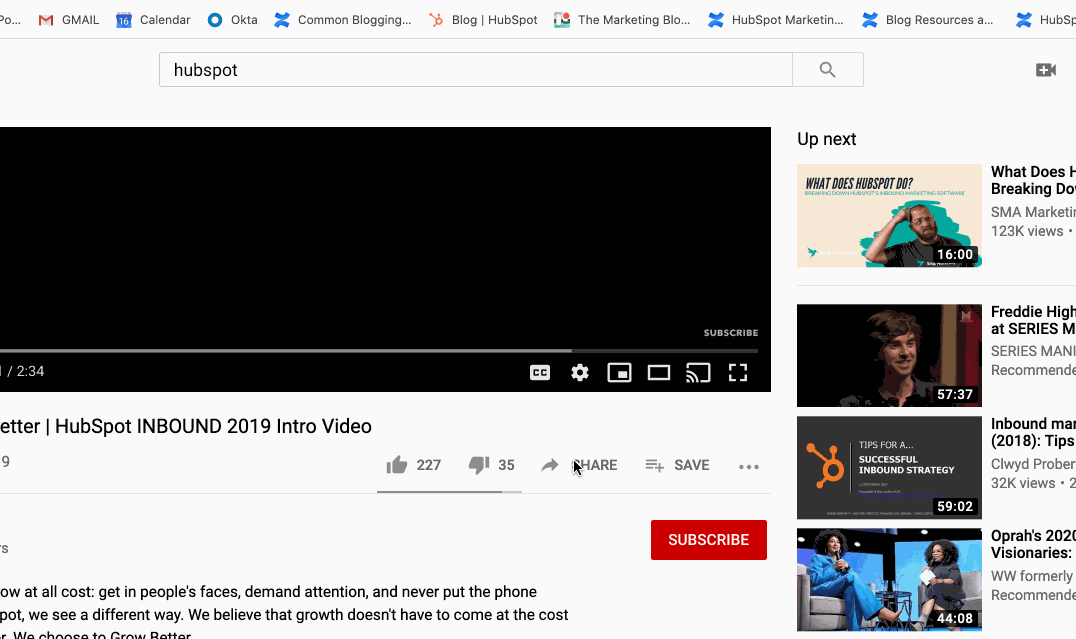
Task: Click Clwyd Prober channel name
Action: click(x=1033, y=464)
